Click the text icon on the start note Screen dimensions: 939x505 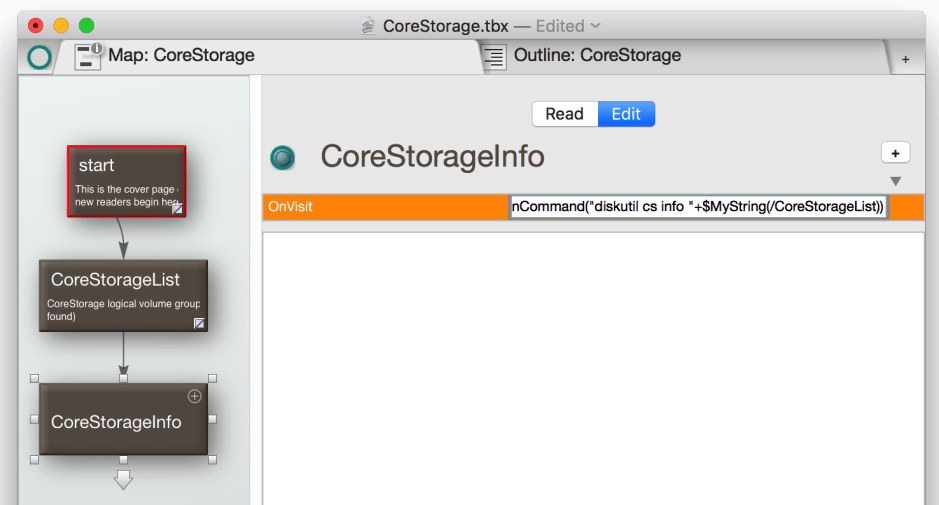pos(177,209)
